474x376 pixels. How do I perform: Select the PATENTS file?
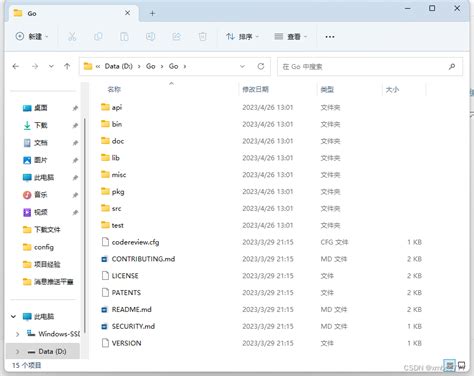(121, 293)
